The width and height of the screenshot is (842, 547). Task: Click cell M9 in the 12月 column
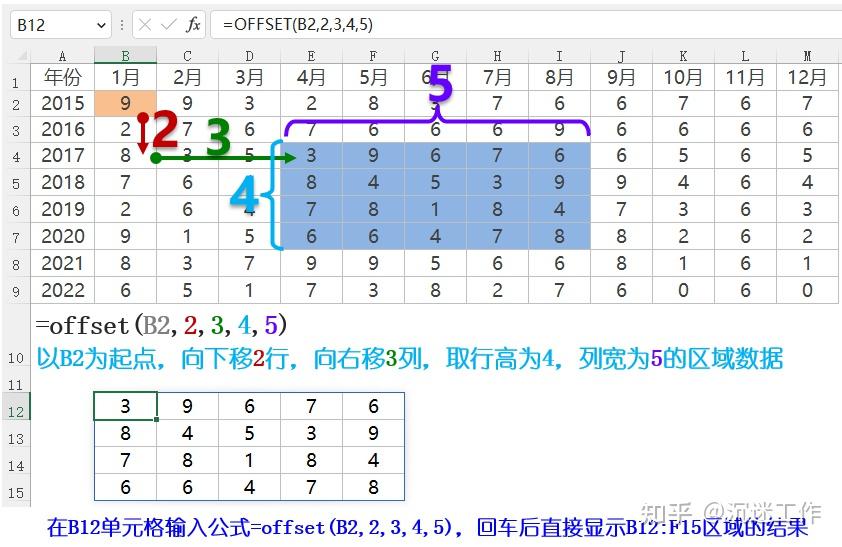tap(808, 290)
